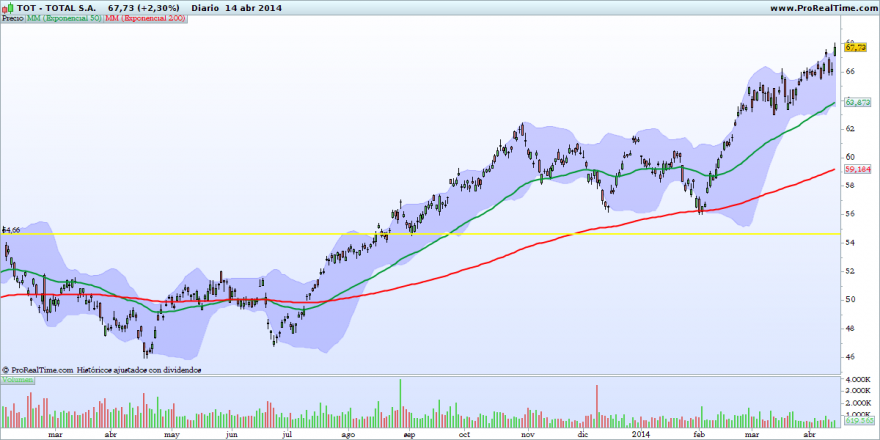Screen dimensions: 880x440
Task: Click the tall red volume bar in December
Action: pos(597,406)
